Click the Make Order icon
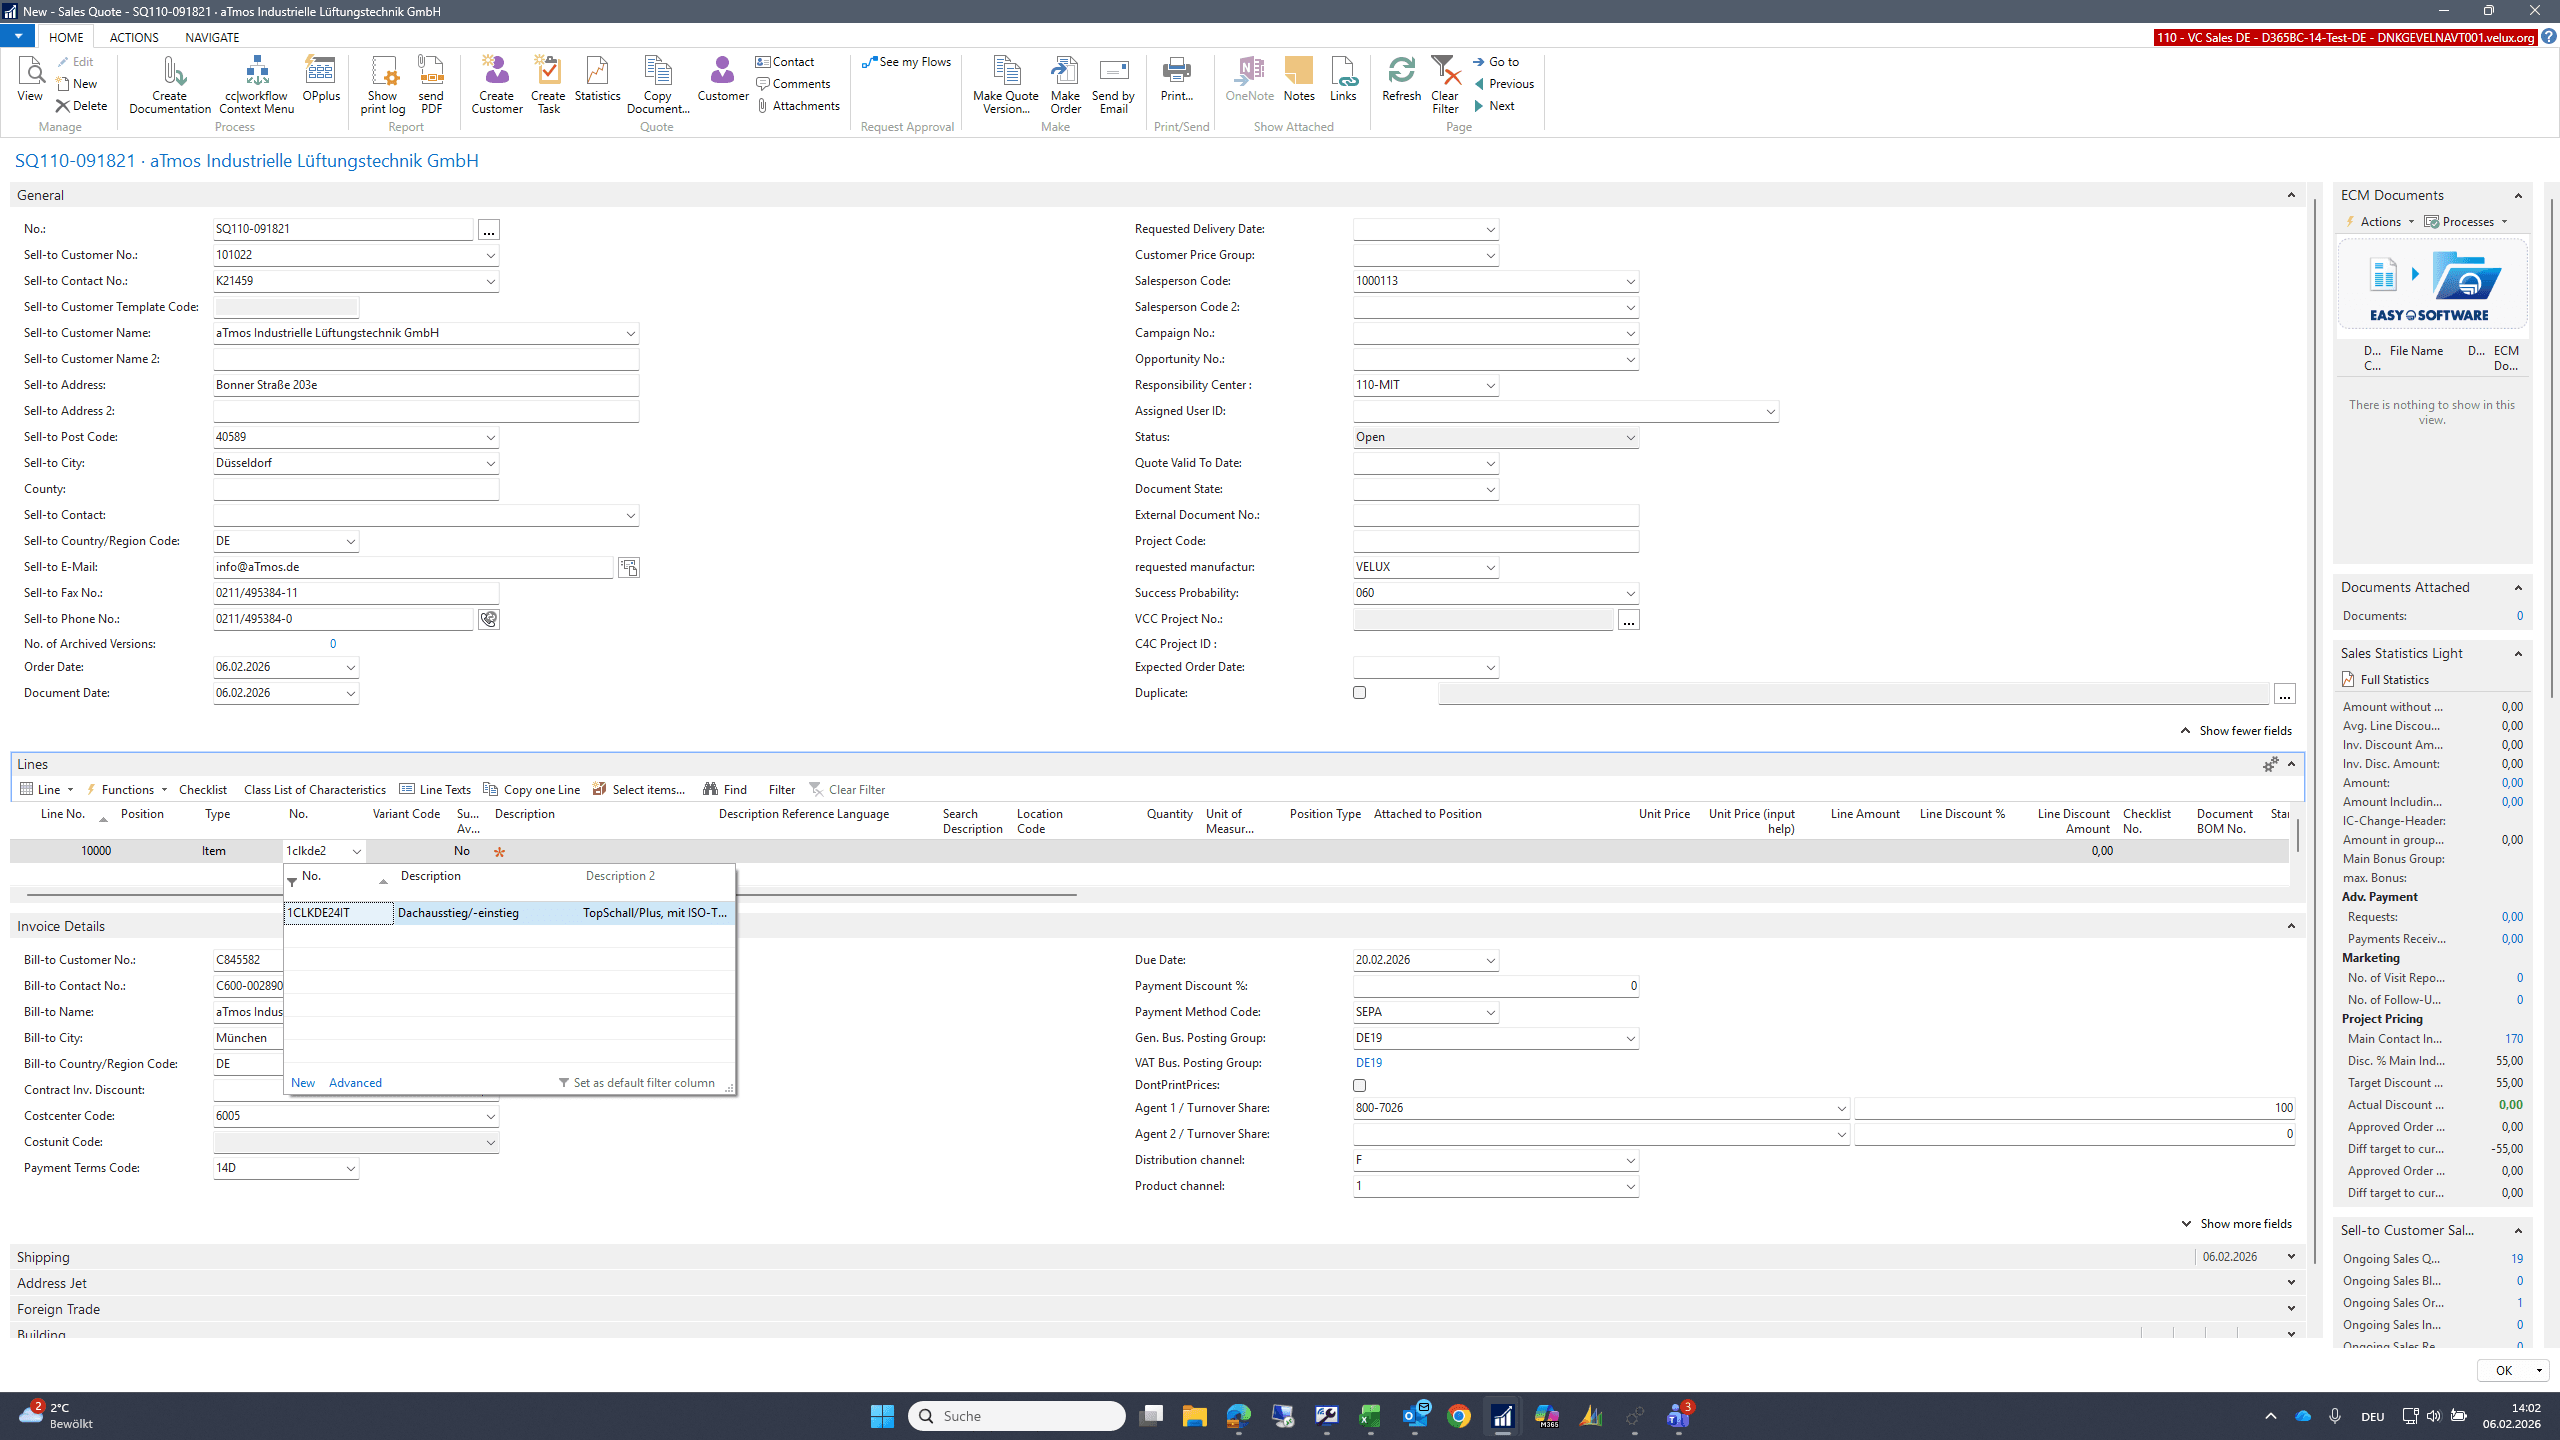 pyautogui.click(x=1065, y=85)
